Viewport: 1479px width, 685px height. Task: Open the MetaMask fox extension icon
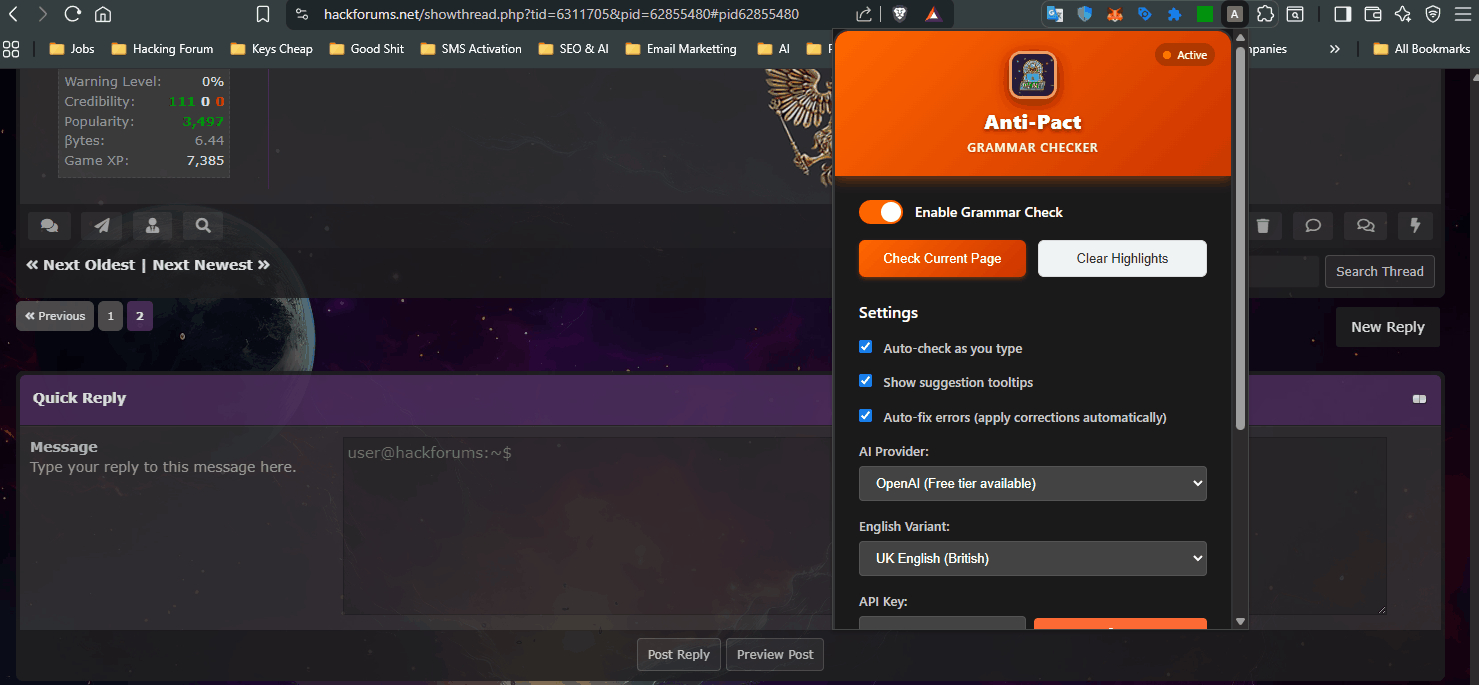point(1114,14)
